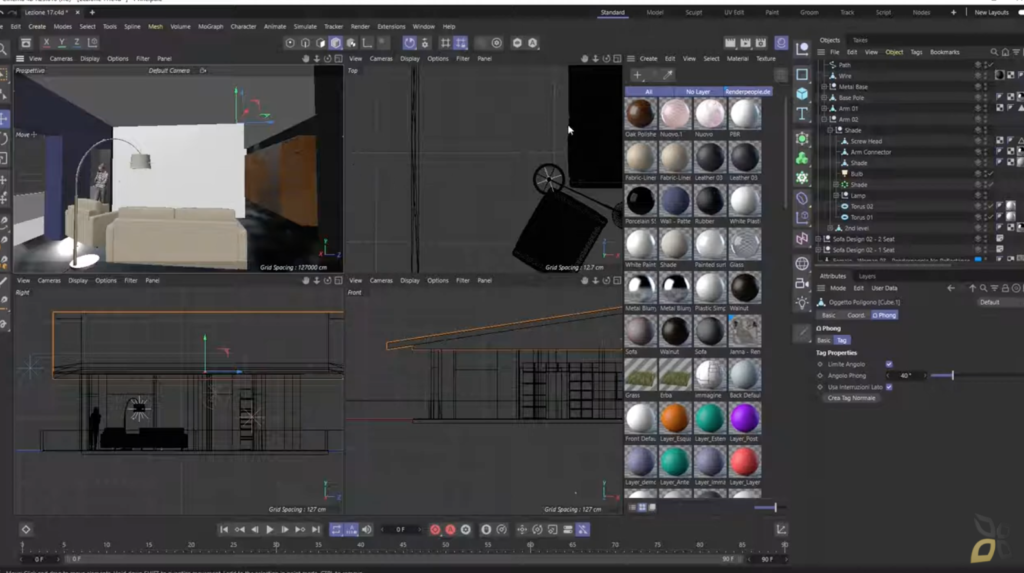Screen dimensions: 1024x573
Task: Click the Attributes back arrow
Action: pos(951,288)
